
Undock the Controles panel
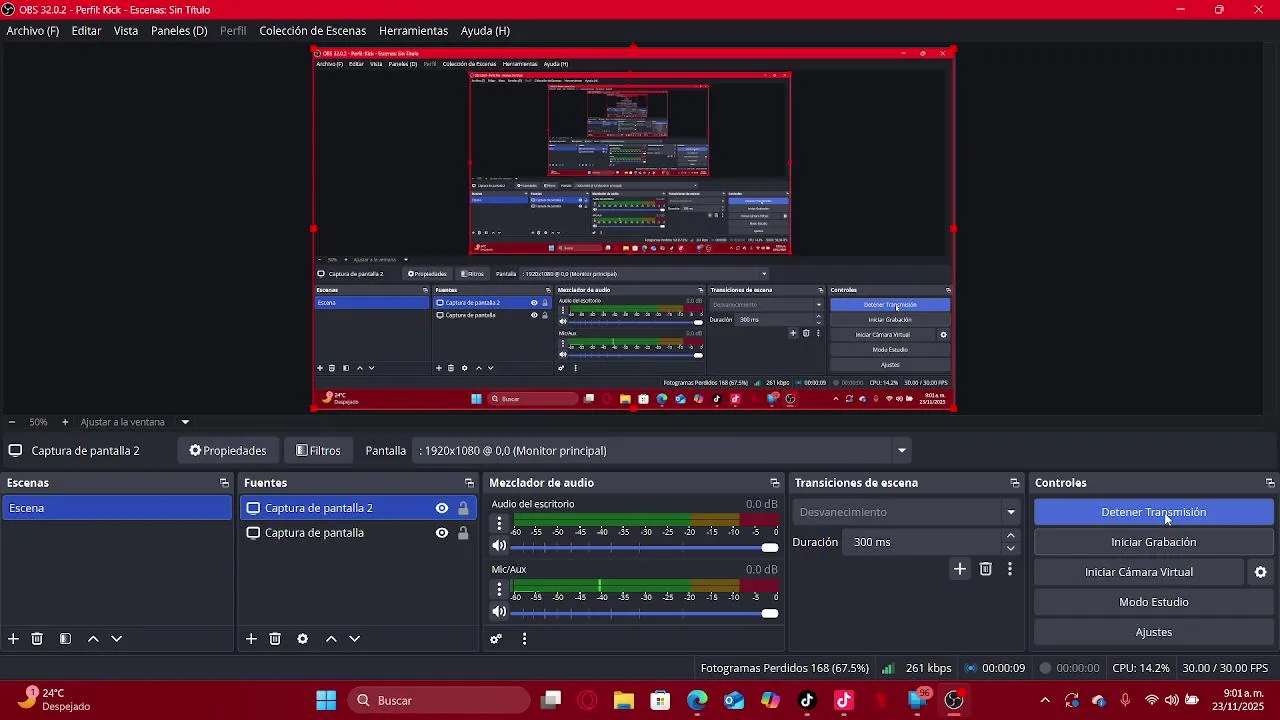(1270, 483)
